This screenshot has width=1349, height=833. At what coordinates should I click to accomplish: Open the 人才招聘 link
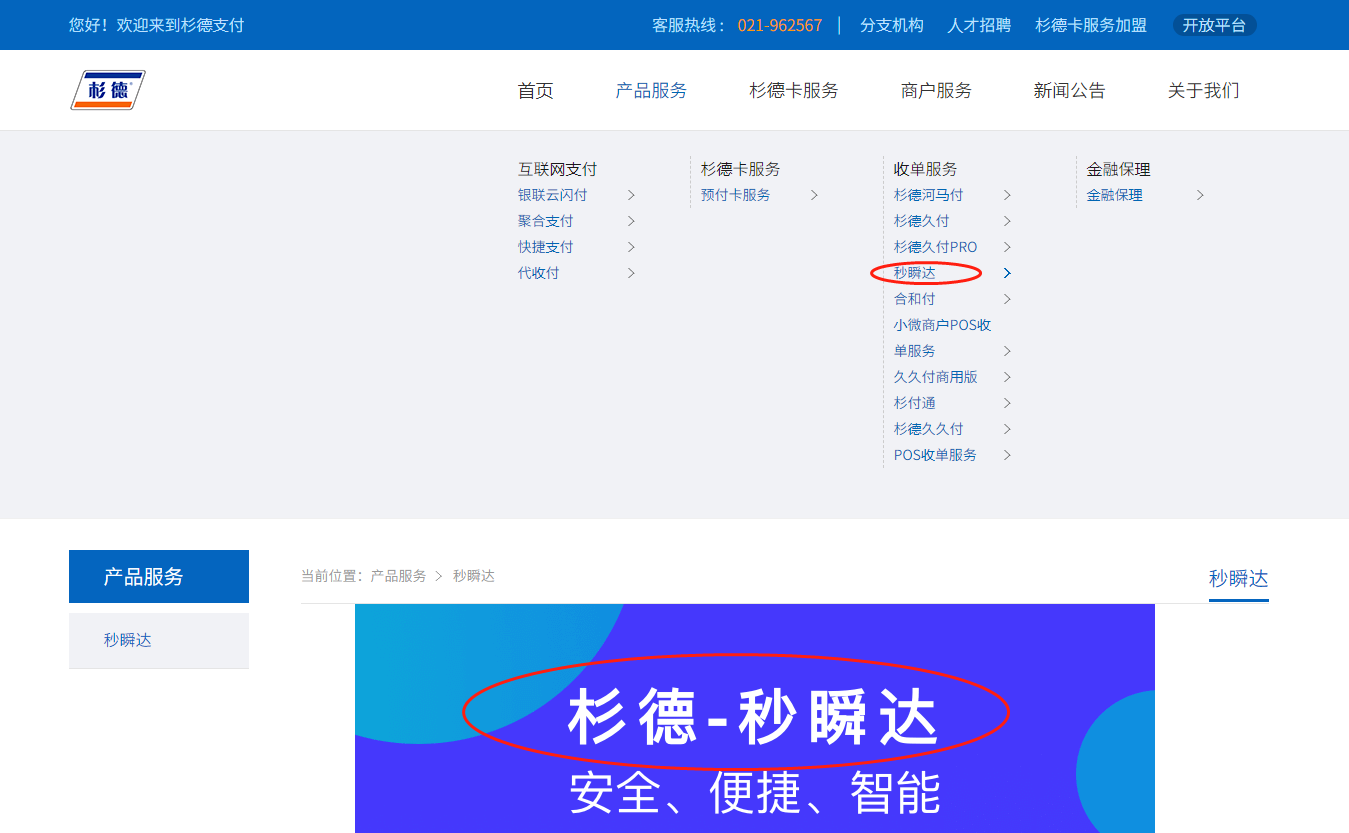point(979,25)
